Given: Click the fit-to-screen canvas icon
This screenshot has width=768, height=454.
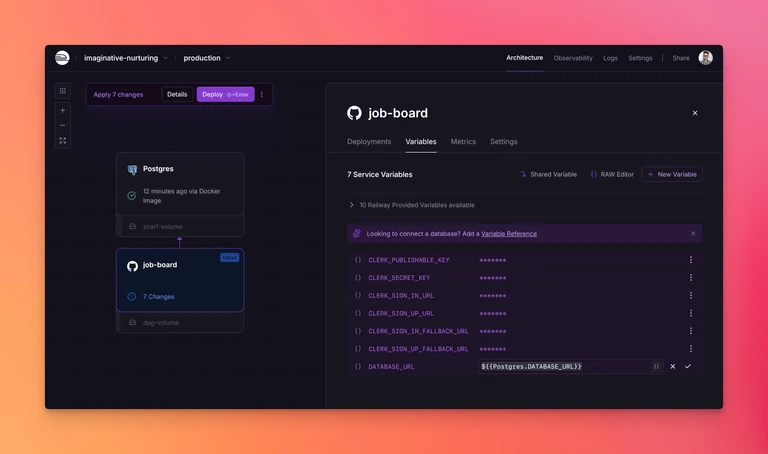Looking at the screenshot, I should coord(63,141).
